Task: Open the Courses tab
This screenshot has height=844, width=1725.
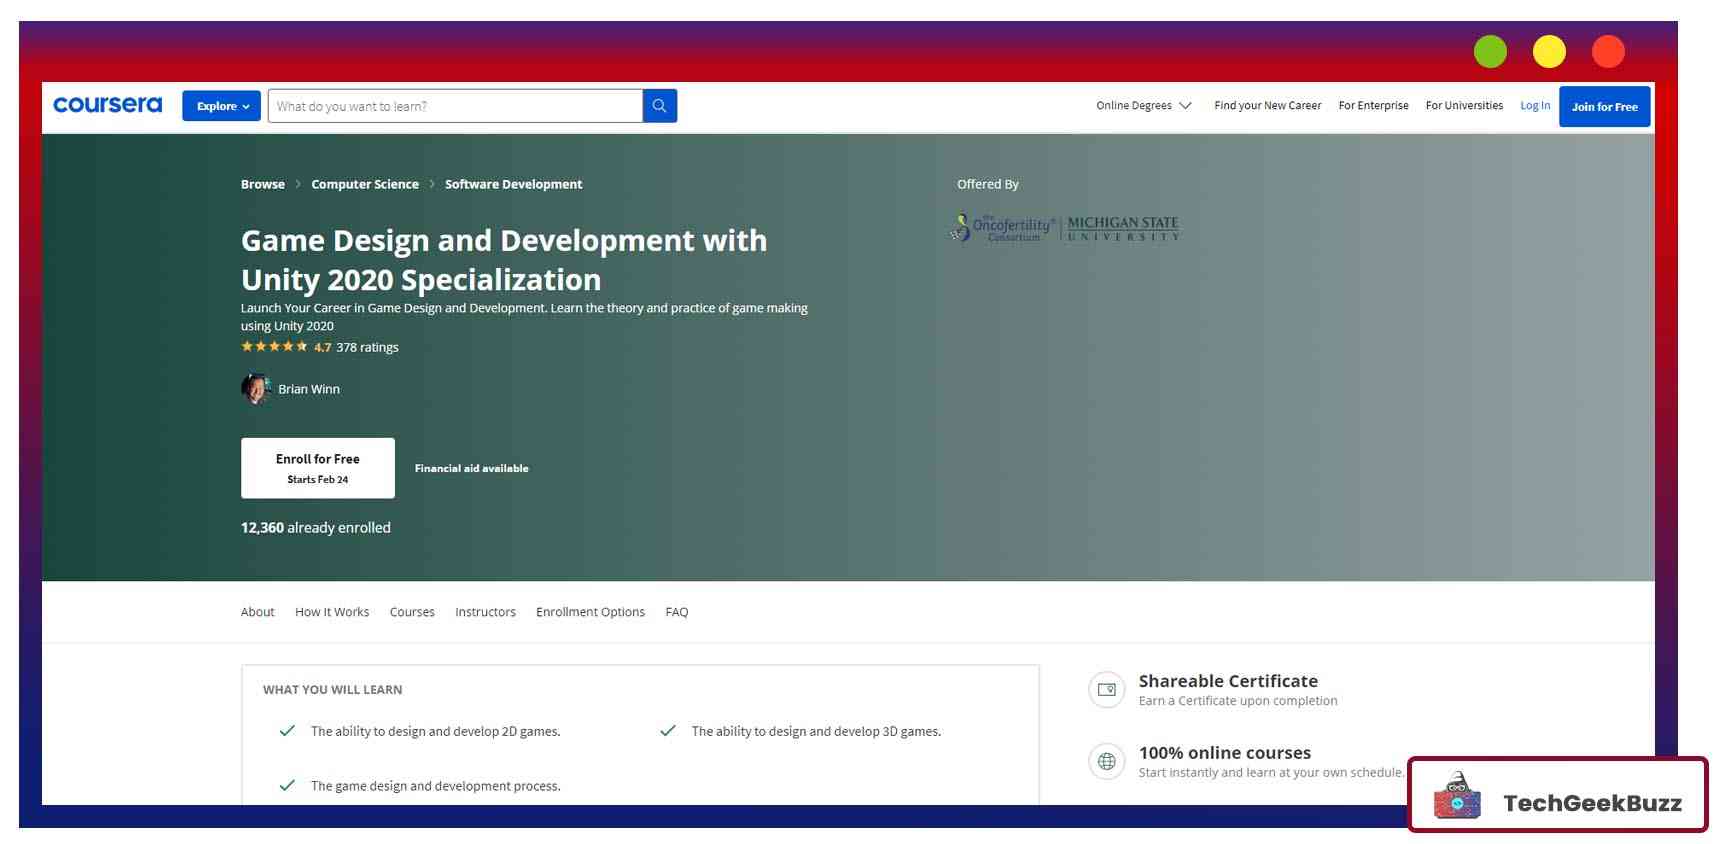Action: click(412, 612)
